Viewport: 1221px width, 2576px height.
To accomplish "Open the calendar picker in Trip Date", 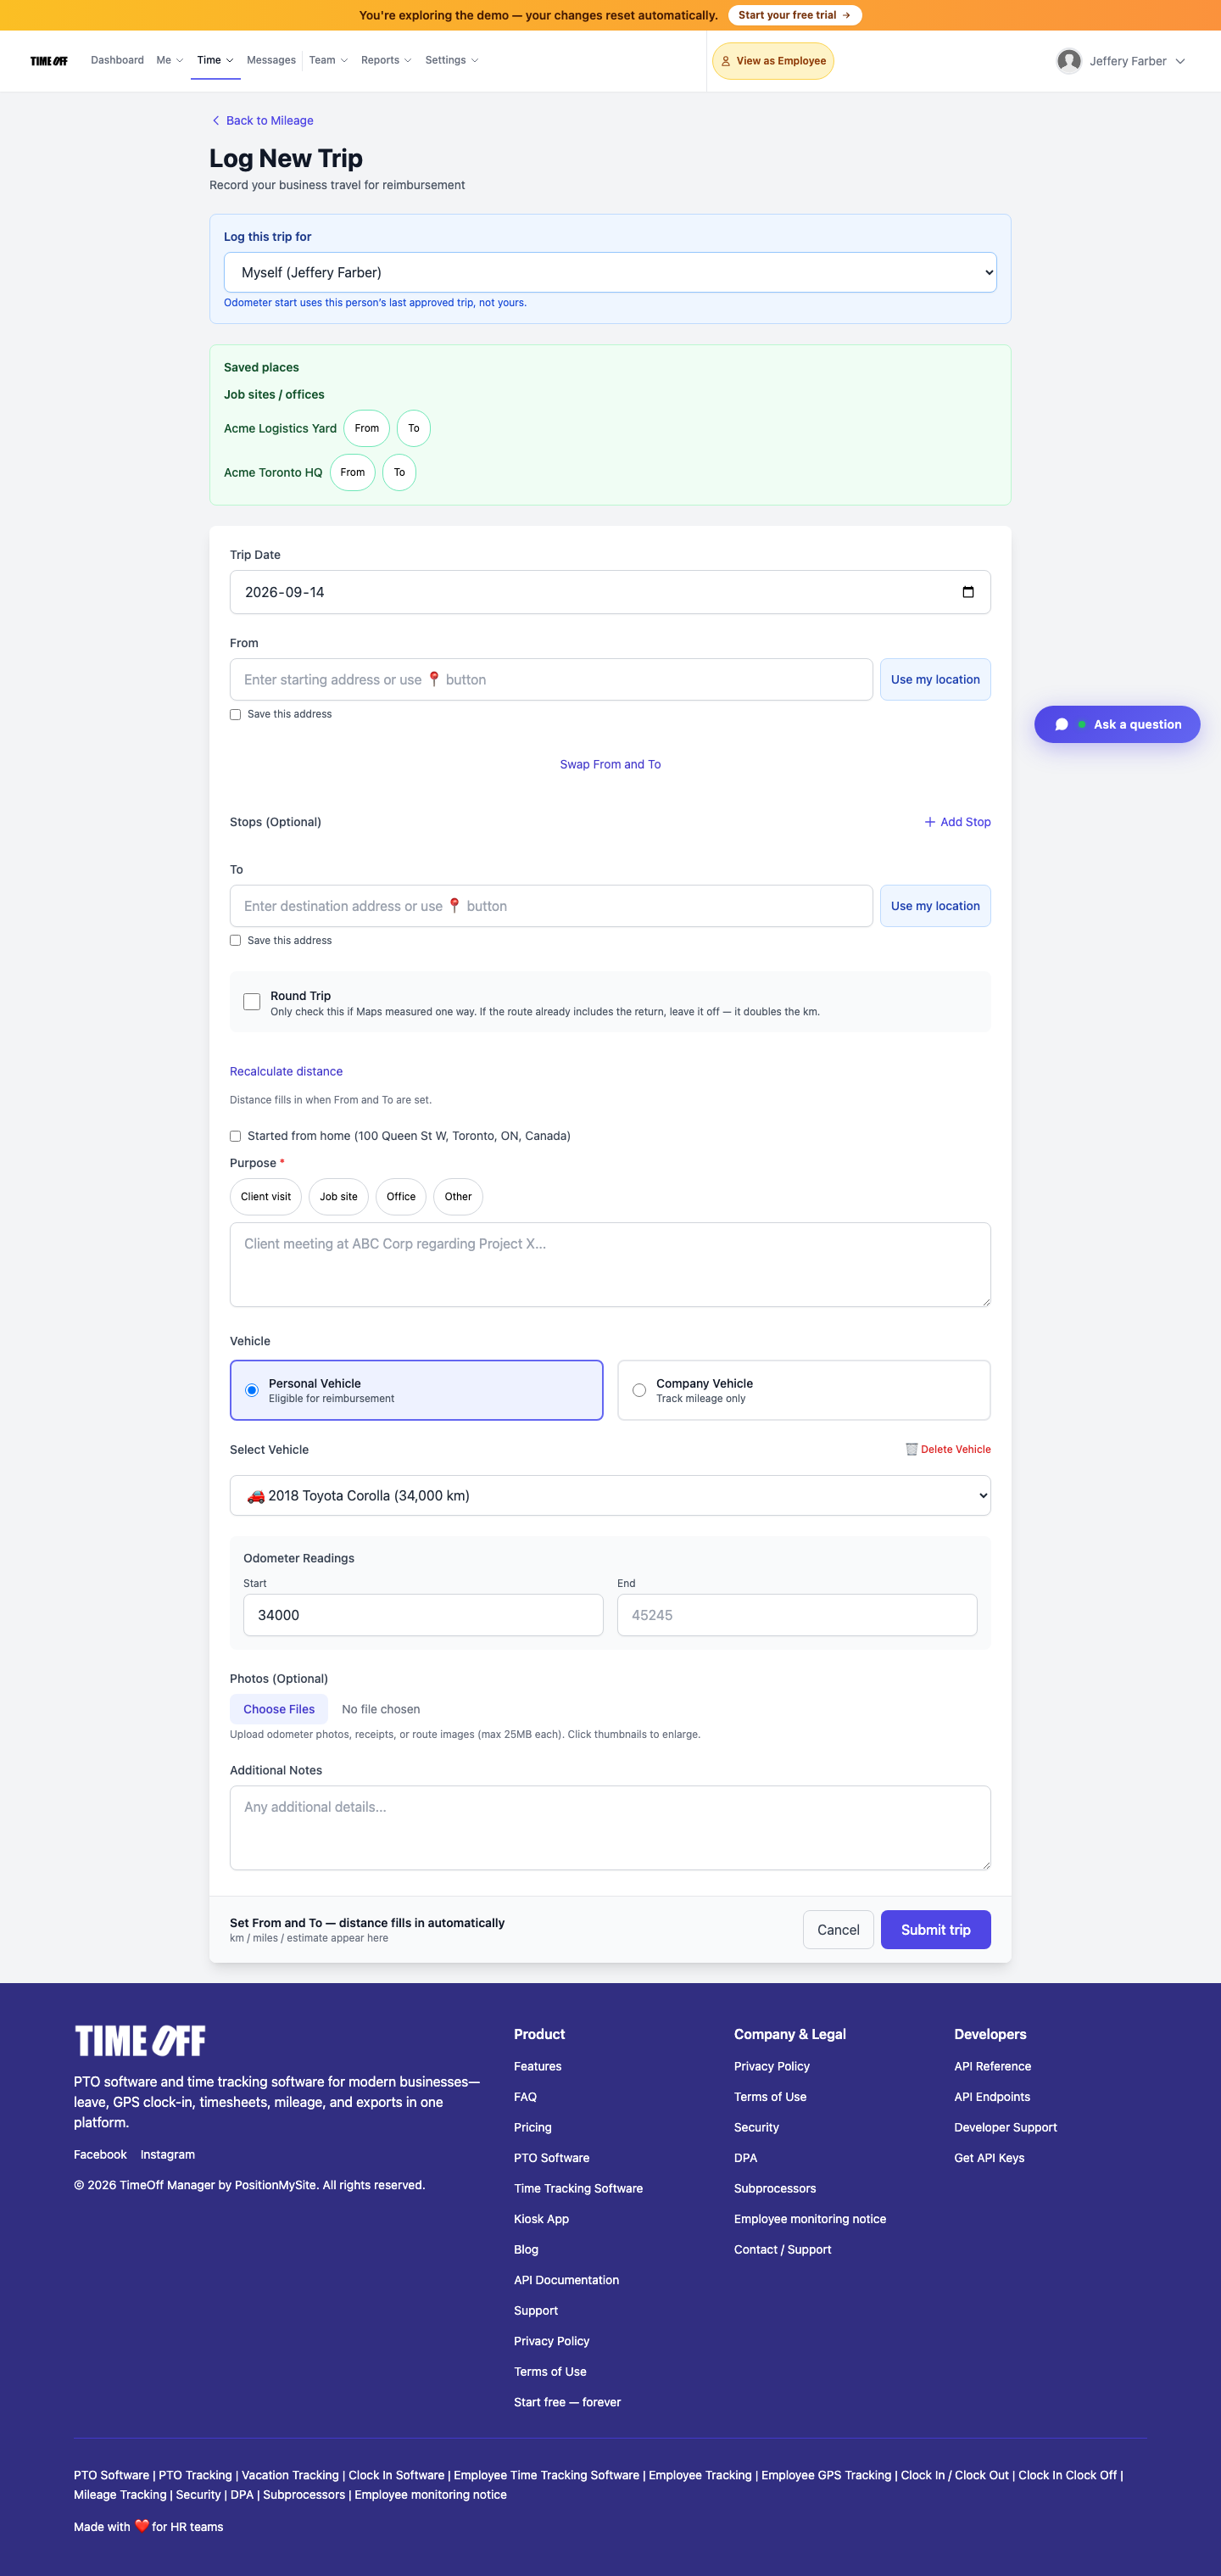I will point(967,592).
